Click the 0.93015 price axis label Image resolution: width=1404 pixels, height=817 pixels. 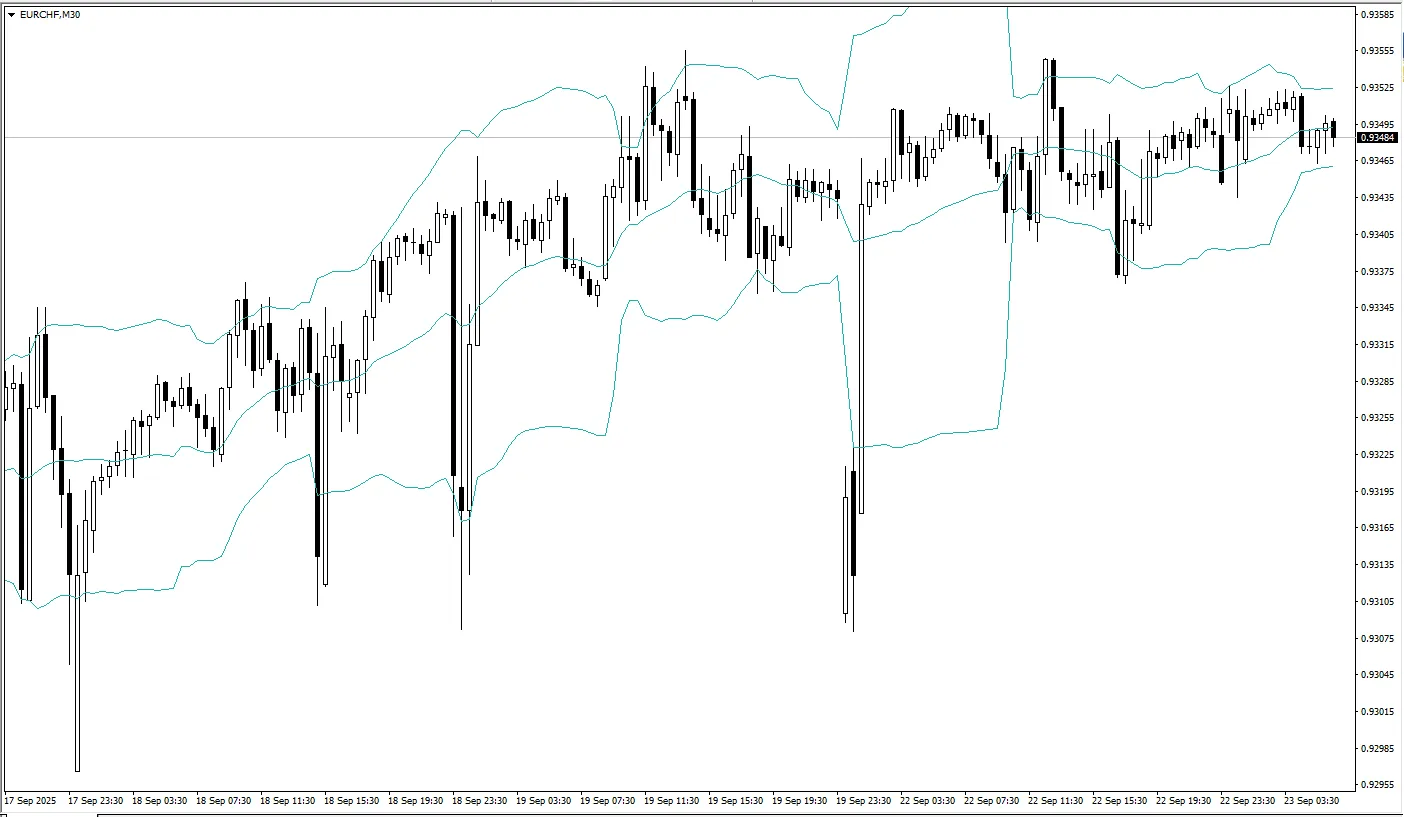1379,711
